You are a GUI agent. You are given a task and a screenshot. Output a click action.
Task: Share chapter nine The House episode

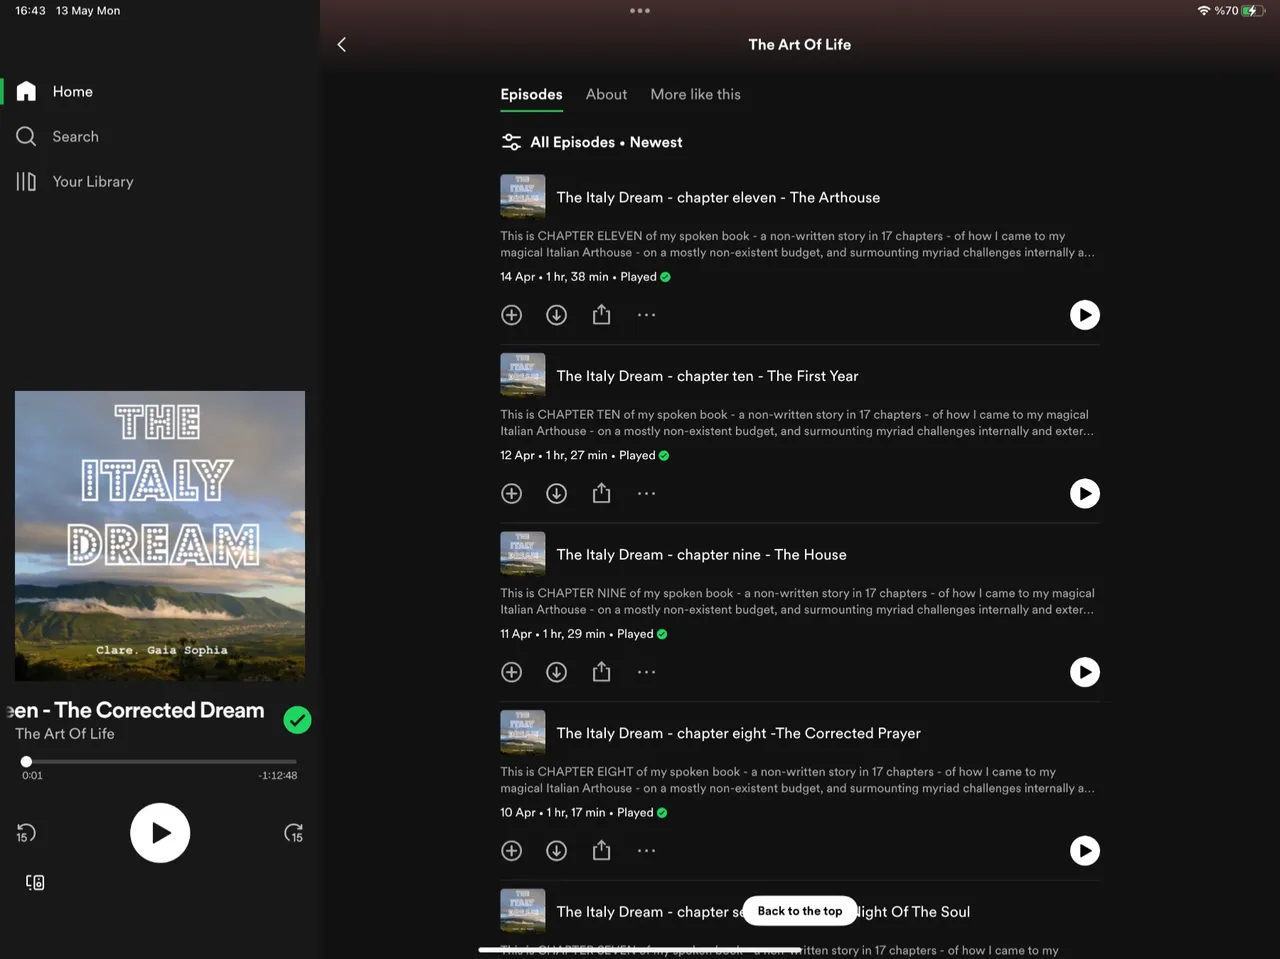pyautogui.click(x=601, y=672)
